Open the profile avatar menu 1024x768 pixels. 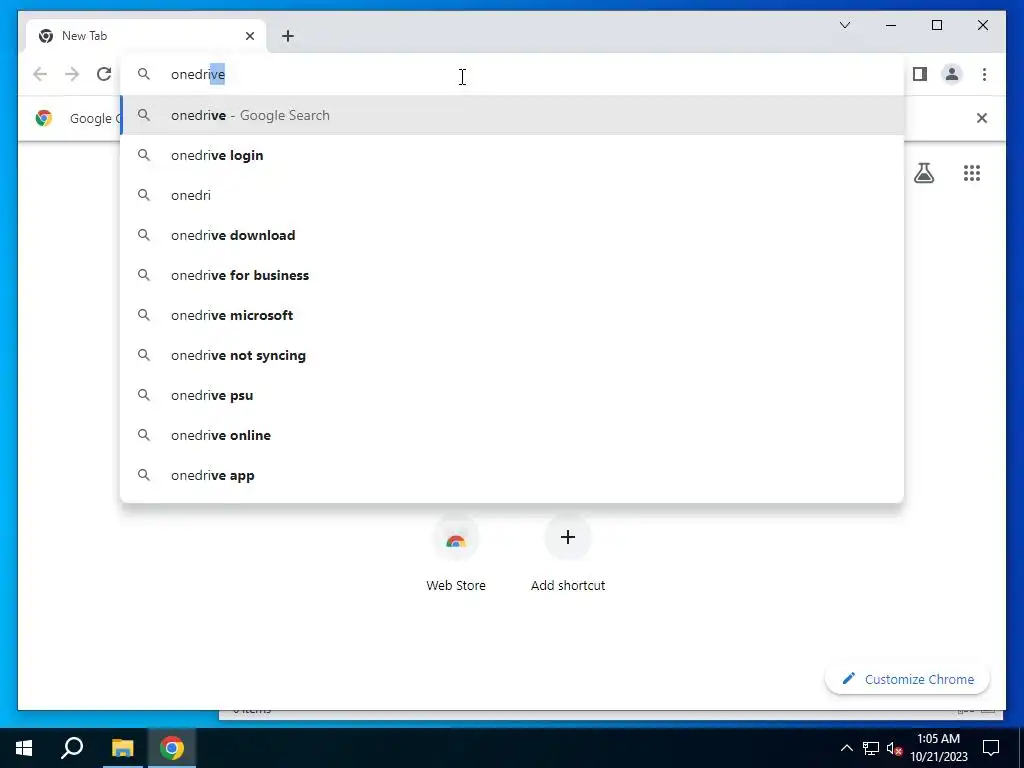[x=952, y=74]
